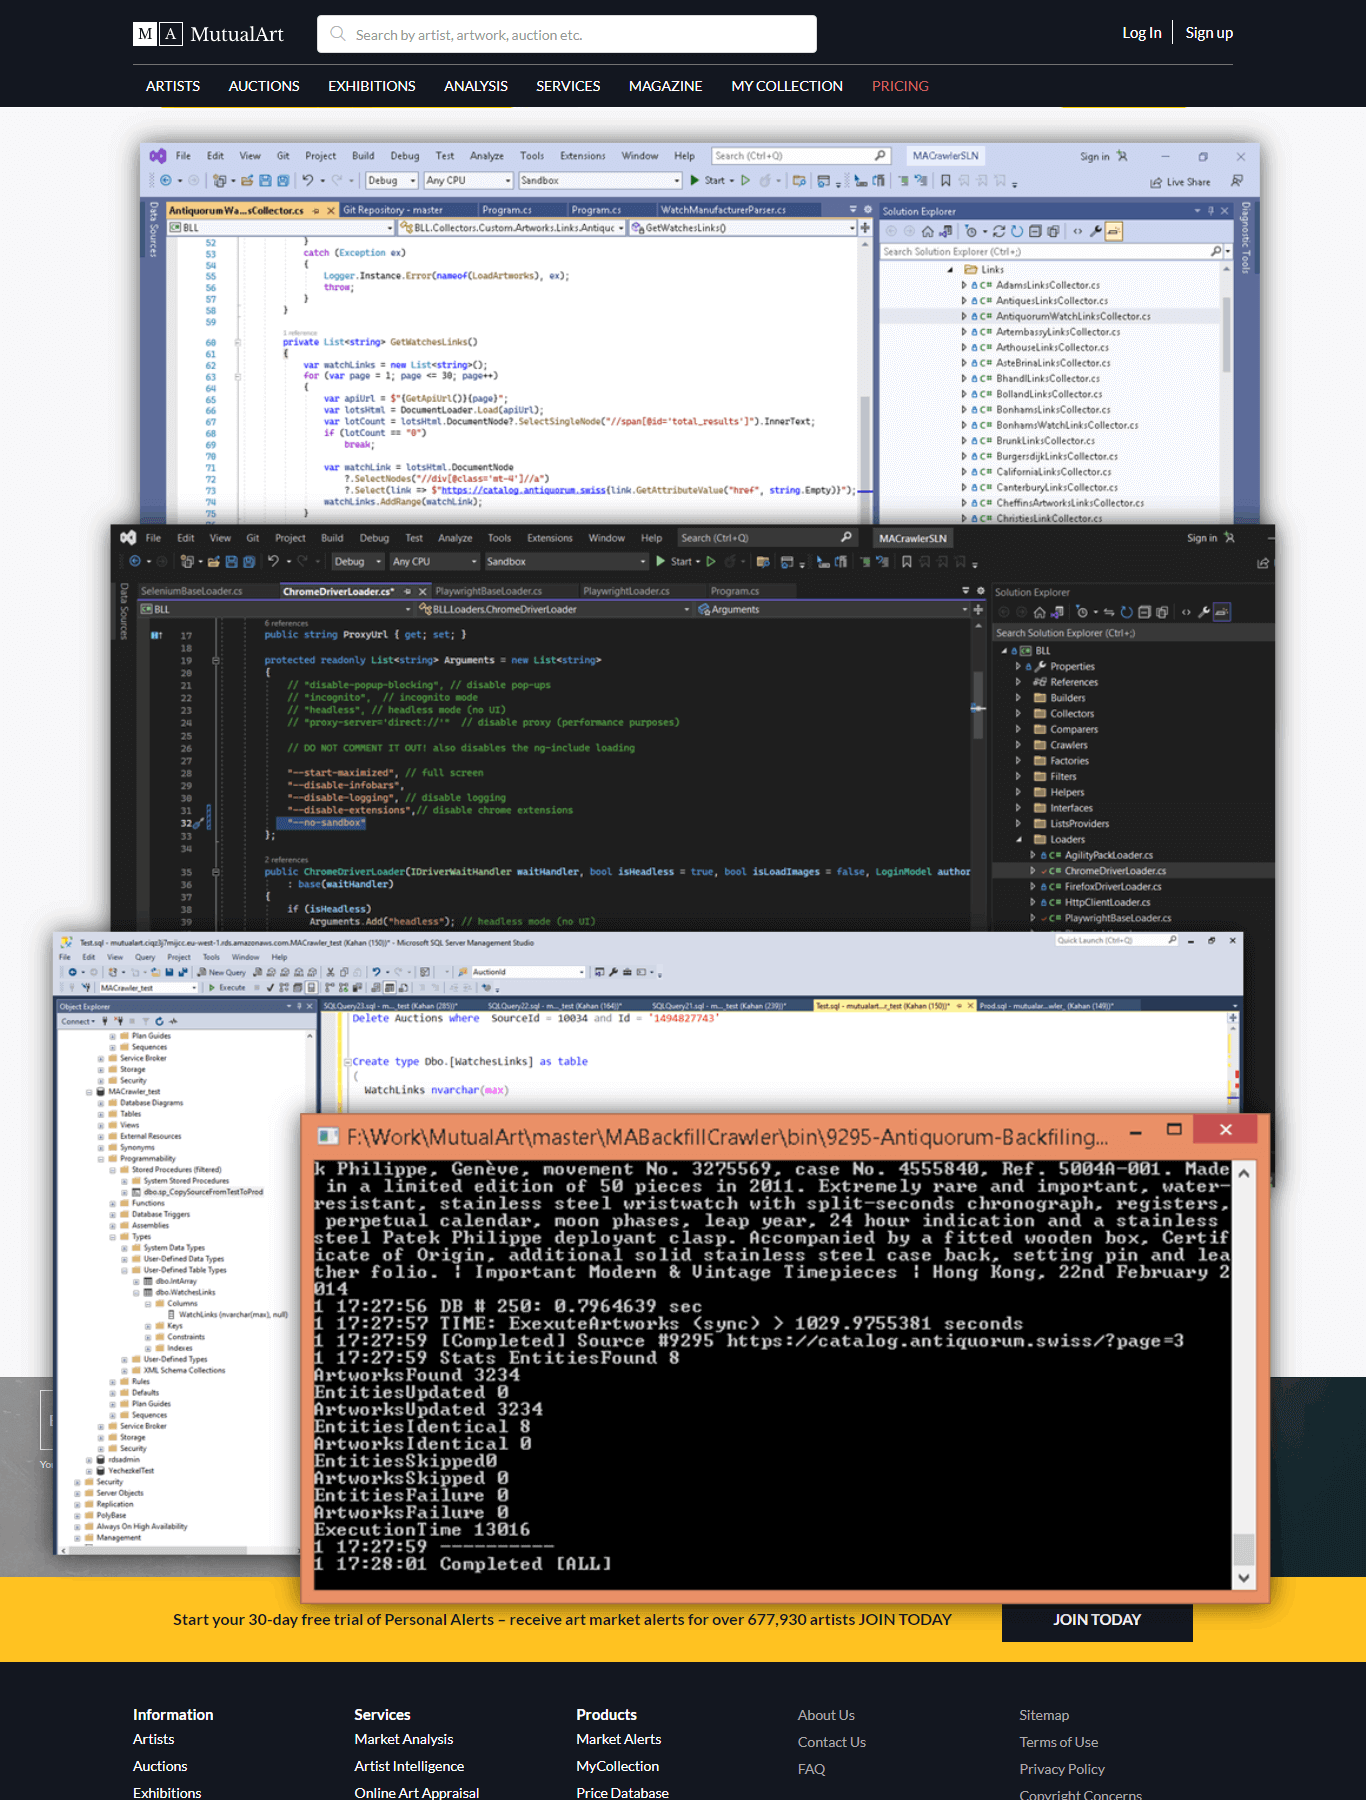Open Extensions menu in light Visual Studio
Screen dimensions: 1366x1800
(x=582, y=156)
